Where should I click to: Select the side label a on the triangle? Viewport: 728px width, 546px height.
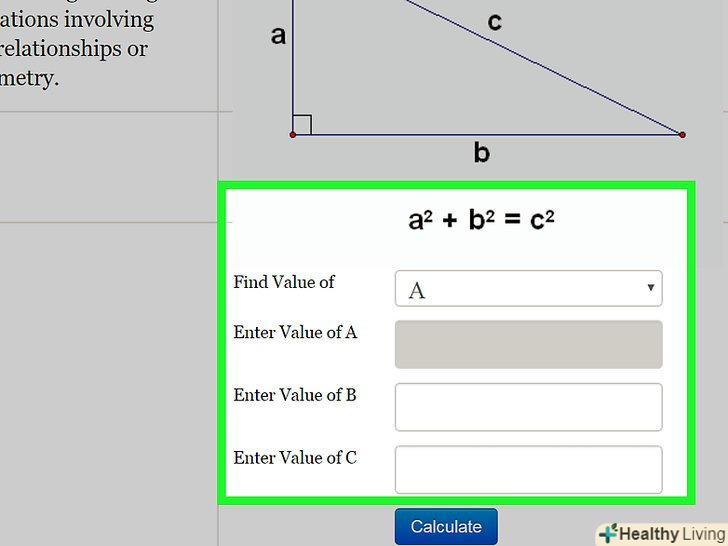(x=278, y=36)
